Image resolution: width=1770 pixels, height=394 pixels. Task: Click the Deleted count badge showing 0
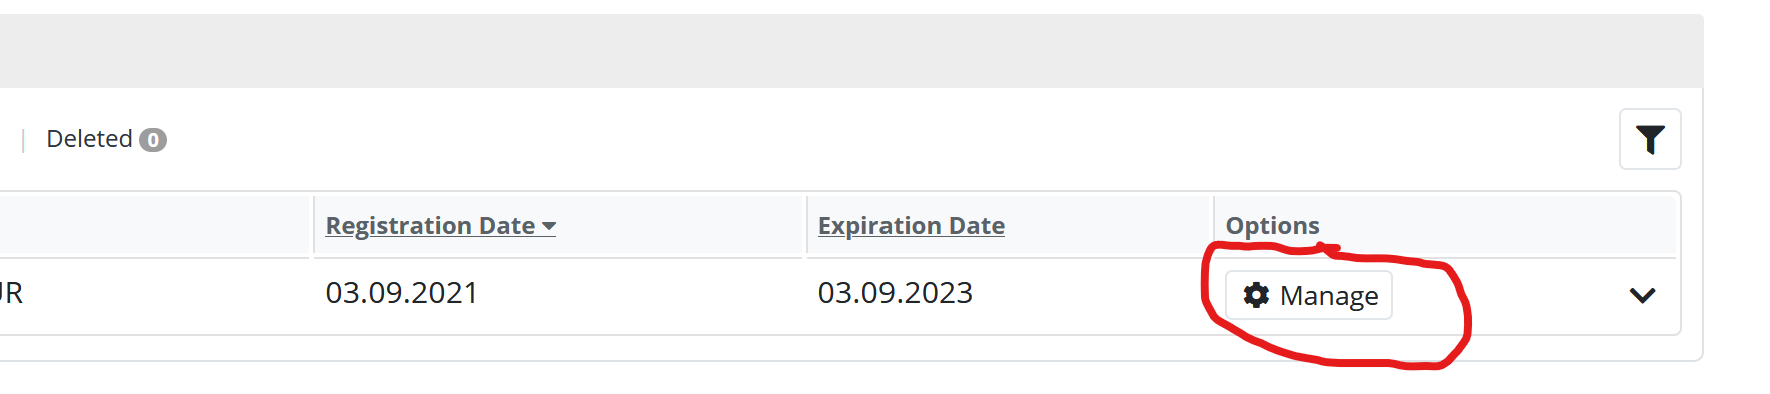coord(153,140)
